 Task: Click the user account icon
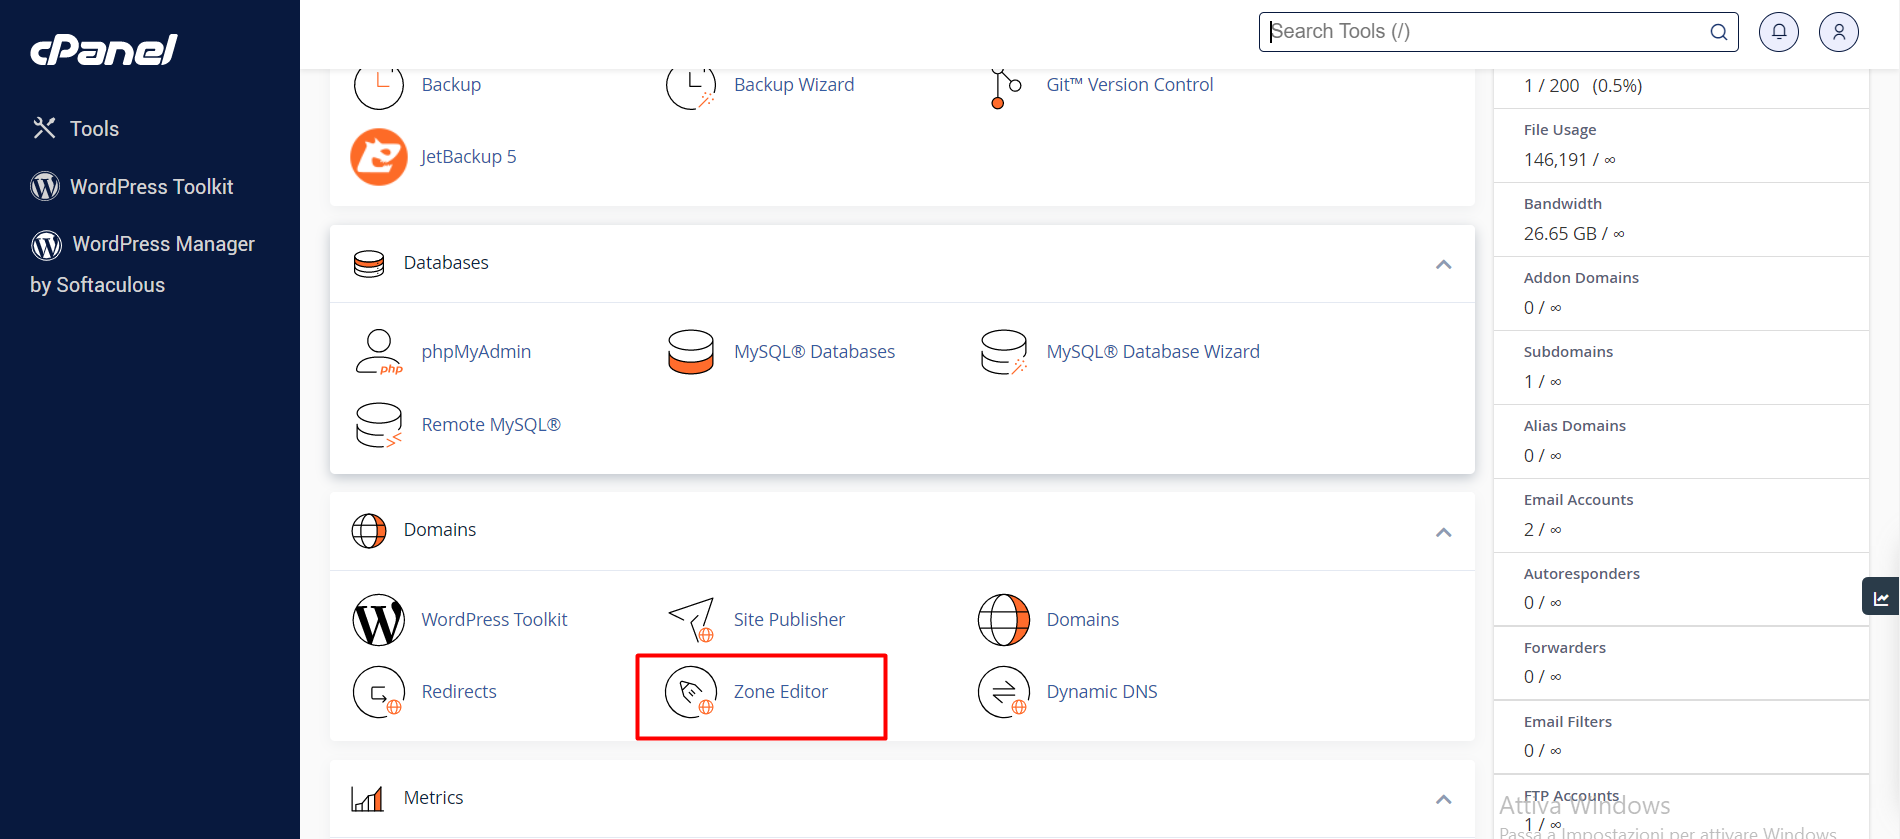click(1838, 32)
